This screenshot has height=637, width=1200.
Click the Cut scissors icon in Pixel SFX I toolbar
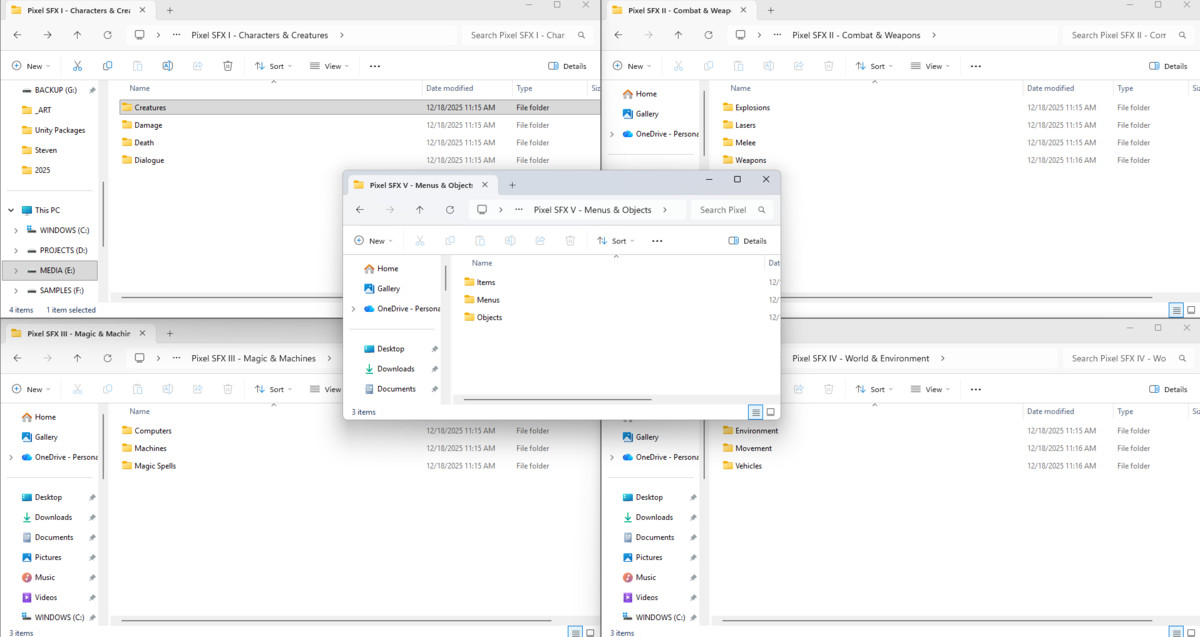(77, 66)
